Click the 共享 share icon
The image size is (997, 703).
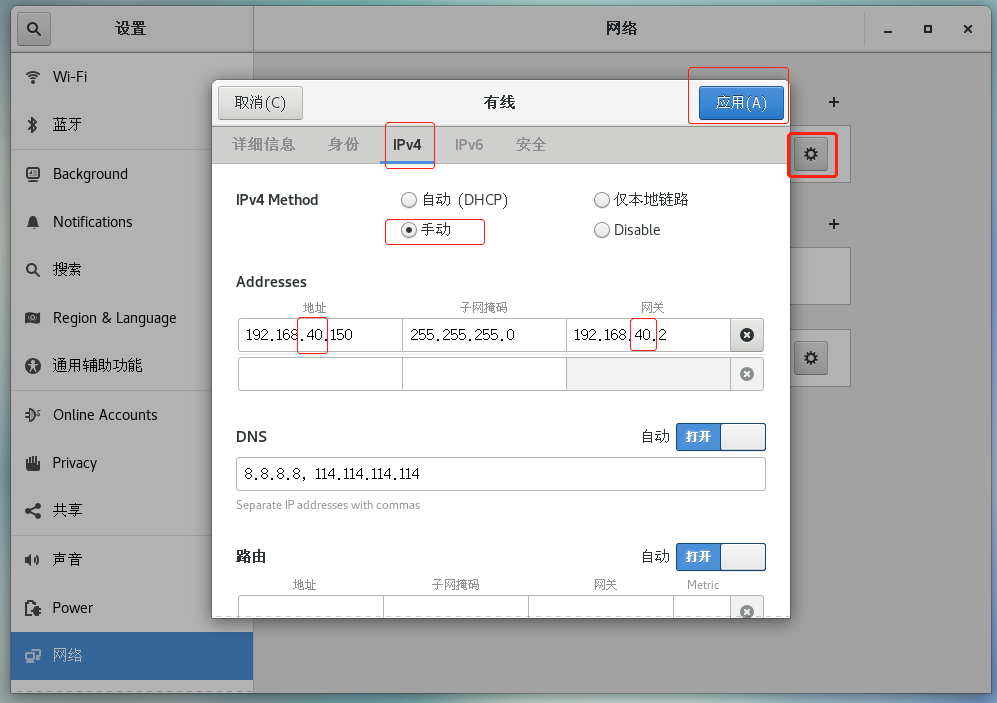pos(32,510)
